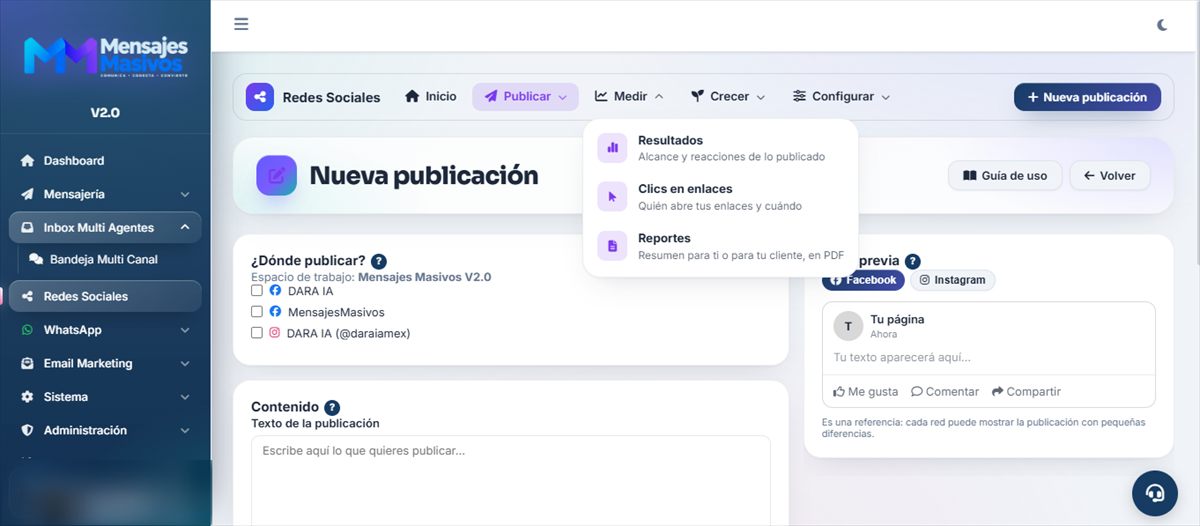Click the V2.0 version label
This screenshot has height=526, width=1200.
click(x=105, y=113)
